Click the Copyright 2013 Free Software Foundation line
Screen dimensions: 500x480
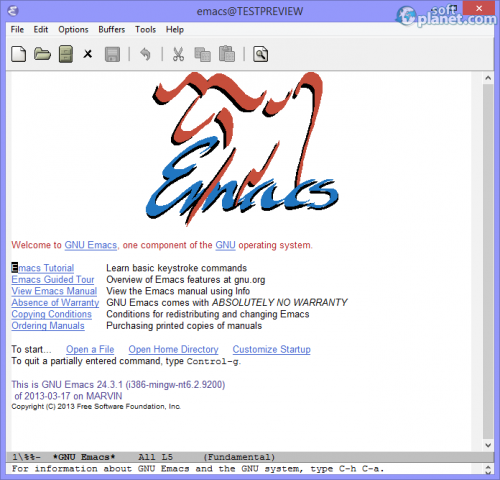coord(96,407)
